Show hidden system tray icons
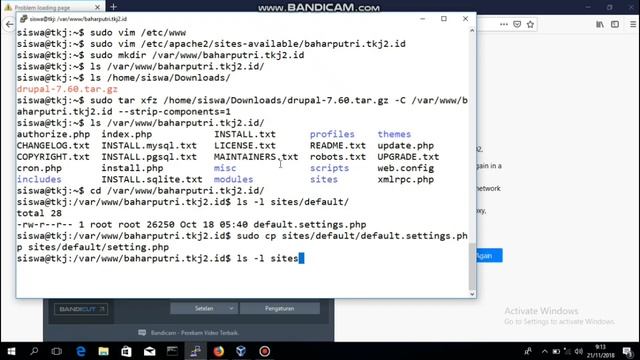 544,351
